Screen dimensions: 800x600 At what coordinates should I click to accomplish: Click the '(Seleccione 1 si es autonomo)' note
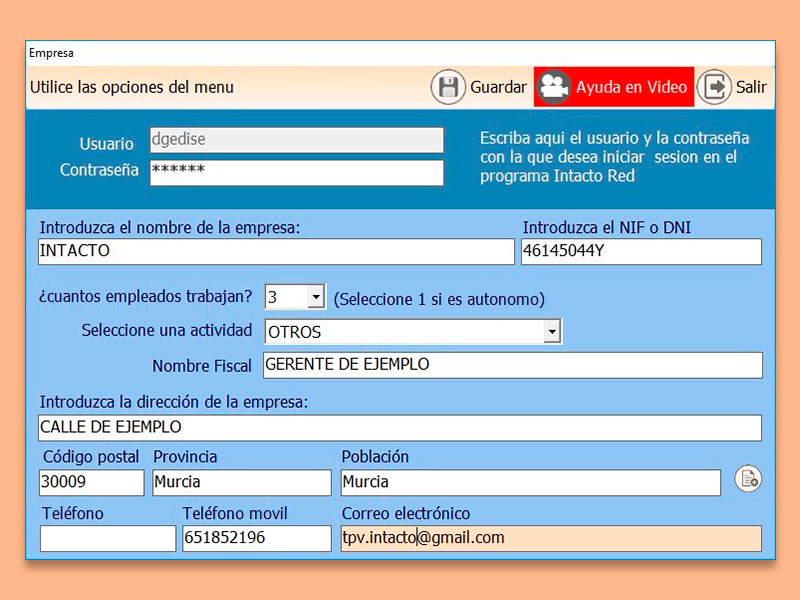pos(439,299)
